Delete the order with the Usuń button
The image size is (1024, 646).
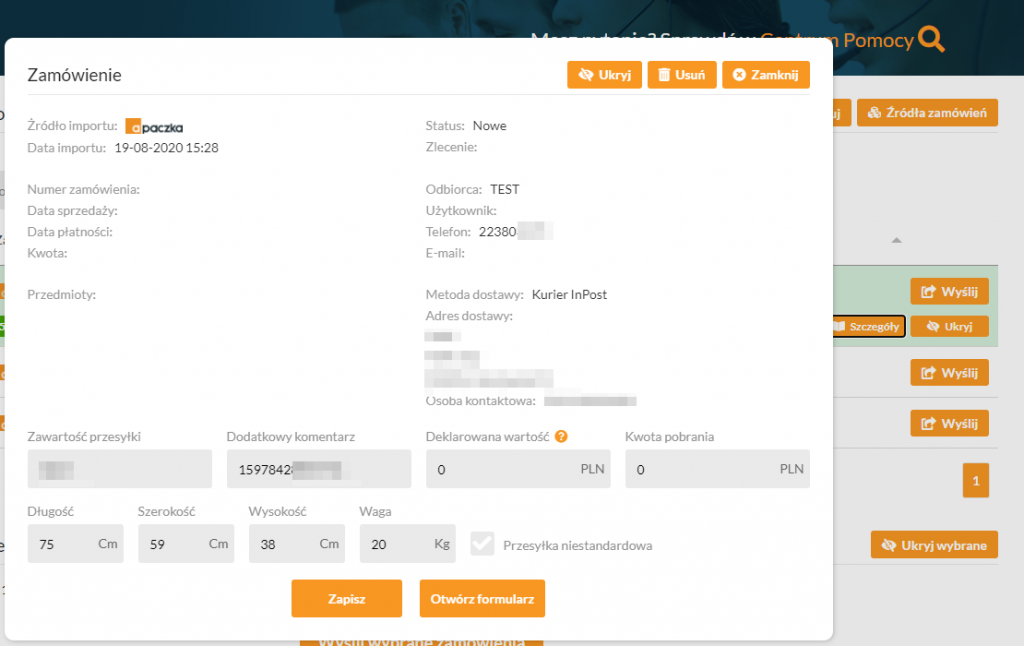click(681, 75)
